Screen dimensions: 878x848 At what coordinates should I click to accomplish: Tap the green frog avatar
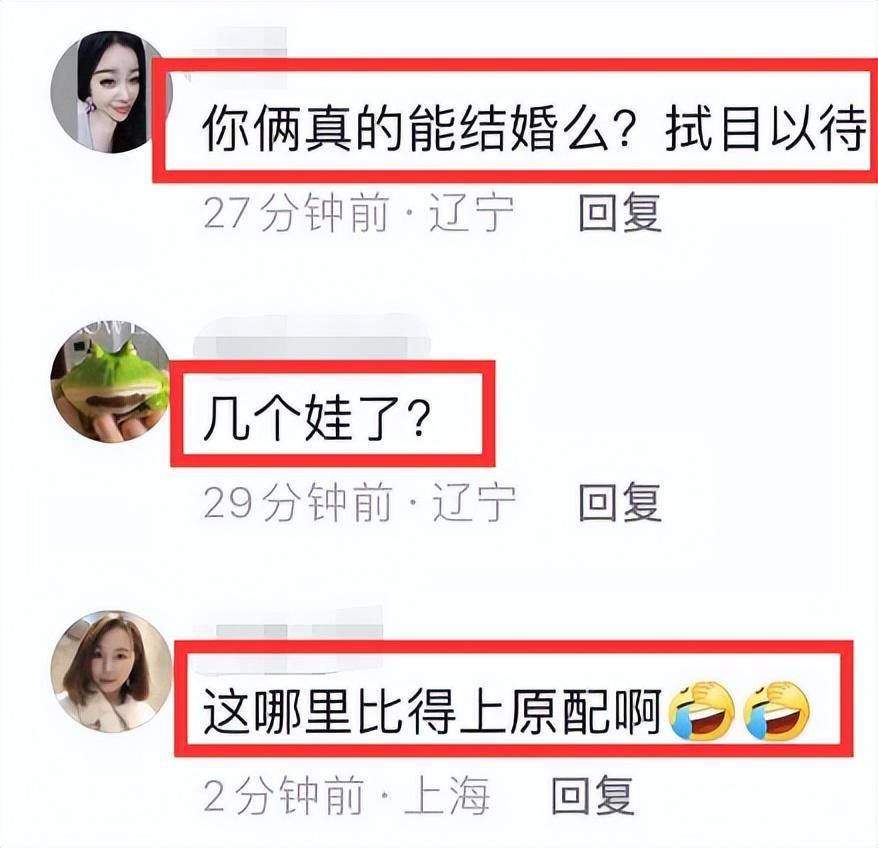(110, 384)
